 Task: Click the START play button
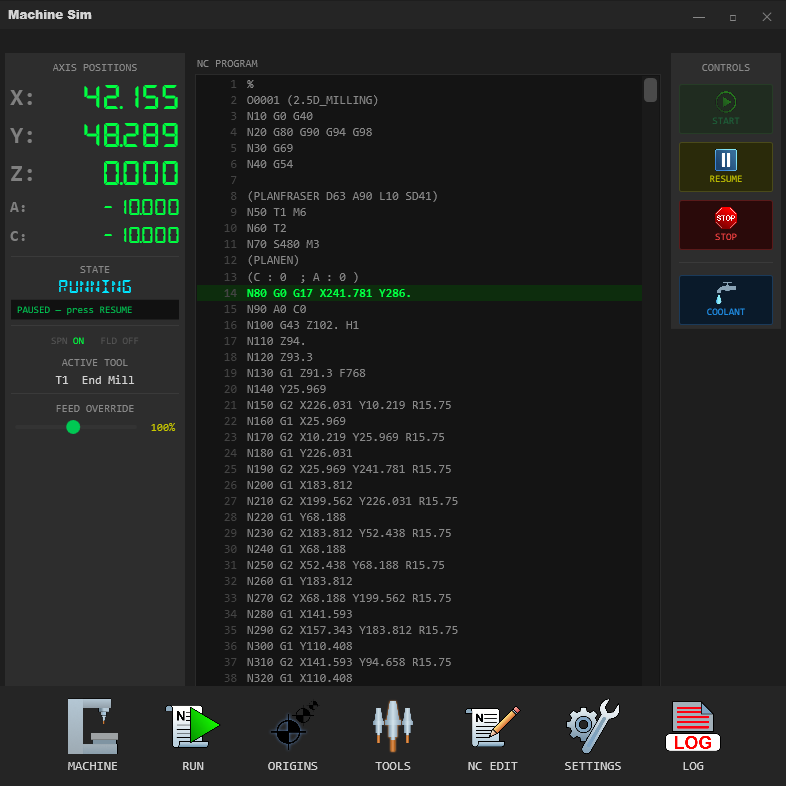point(725,109)
